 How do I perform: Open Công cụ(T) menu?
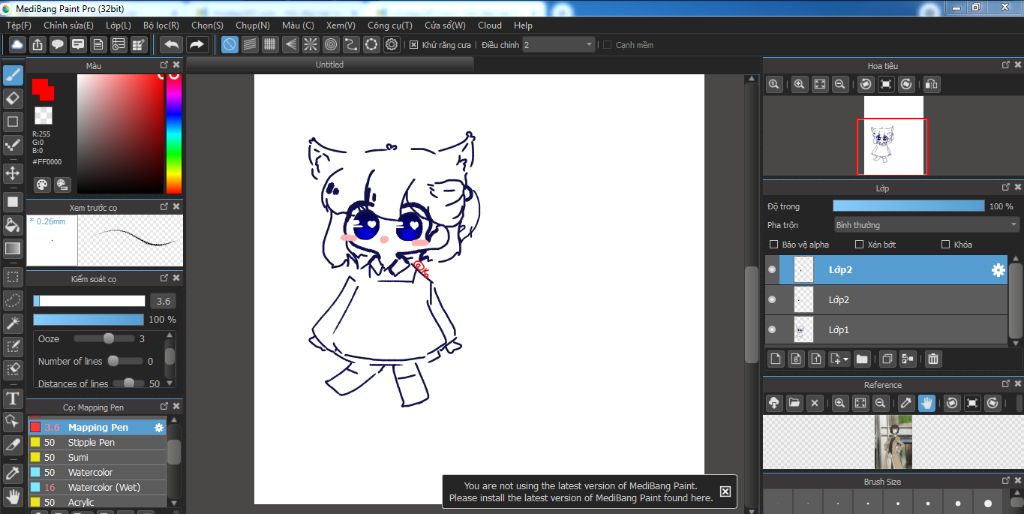coord(390,25)
